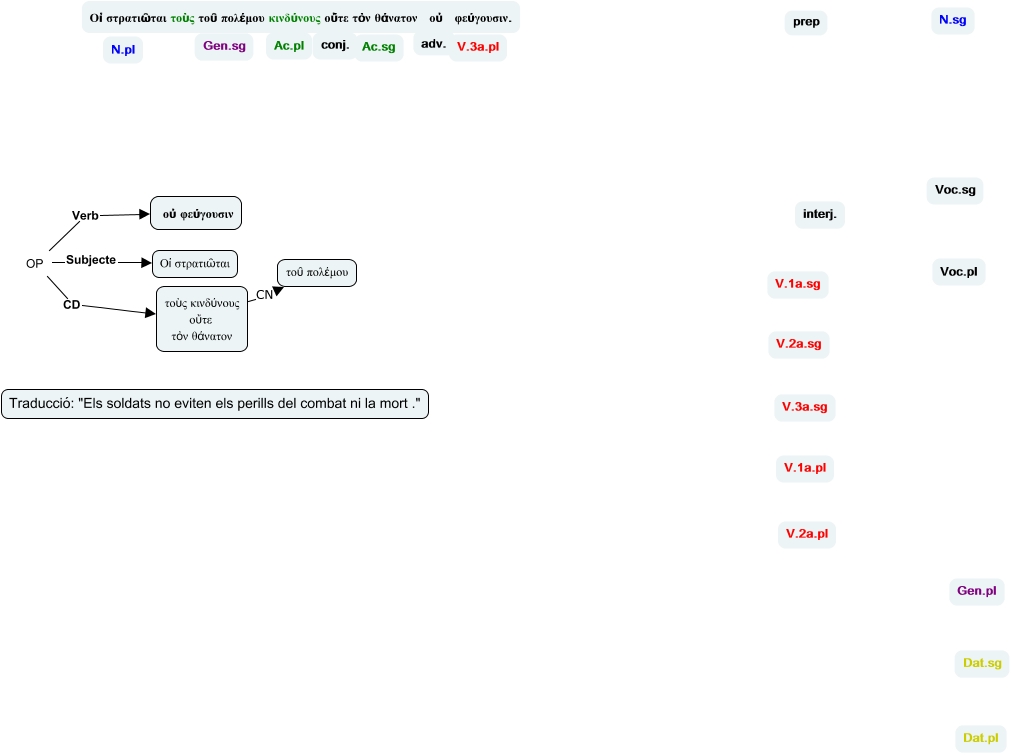Click the green Ac.sg tag
The image size is (1011, 755).
(379, 47)
